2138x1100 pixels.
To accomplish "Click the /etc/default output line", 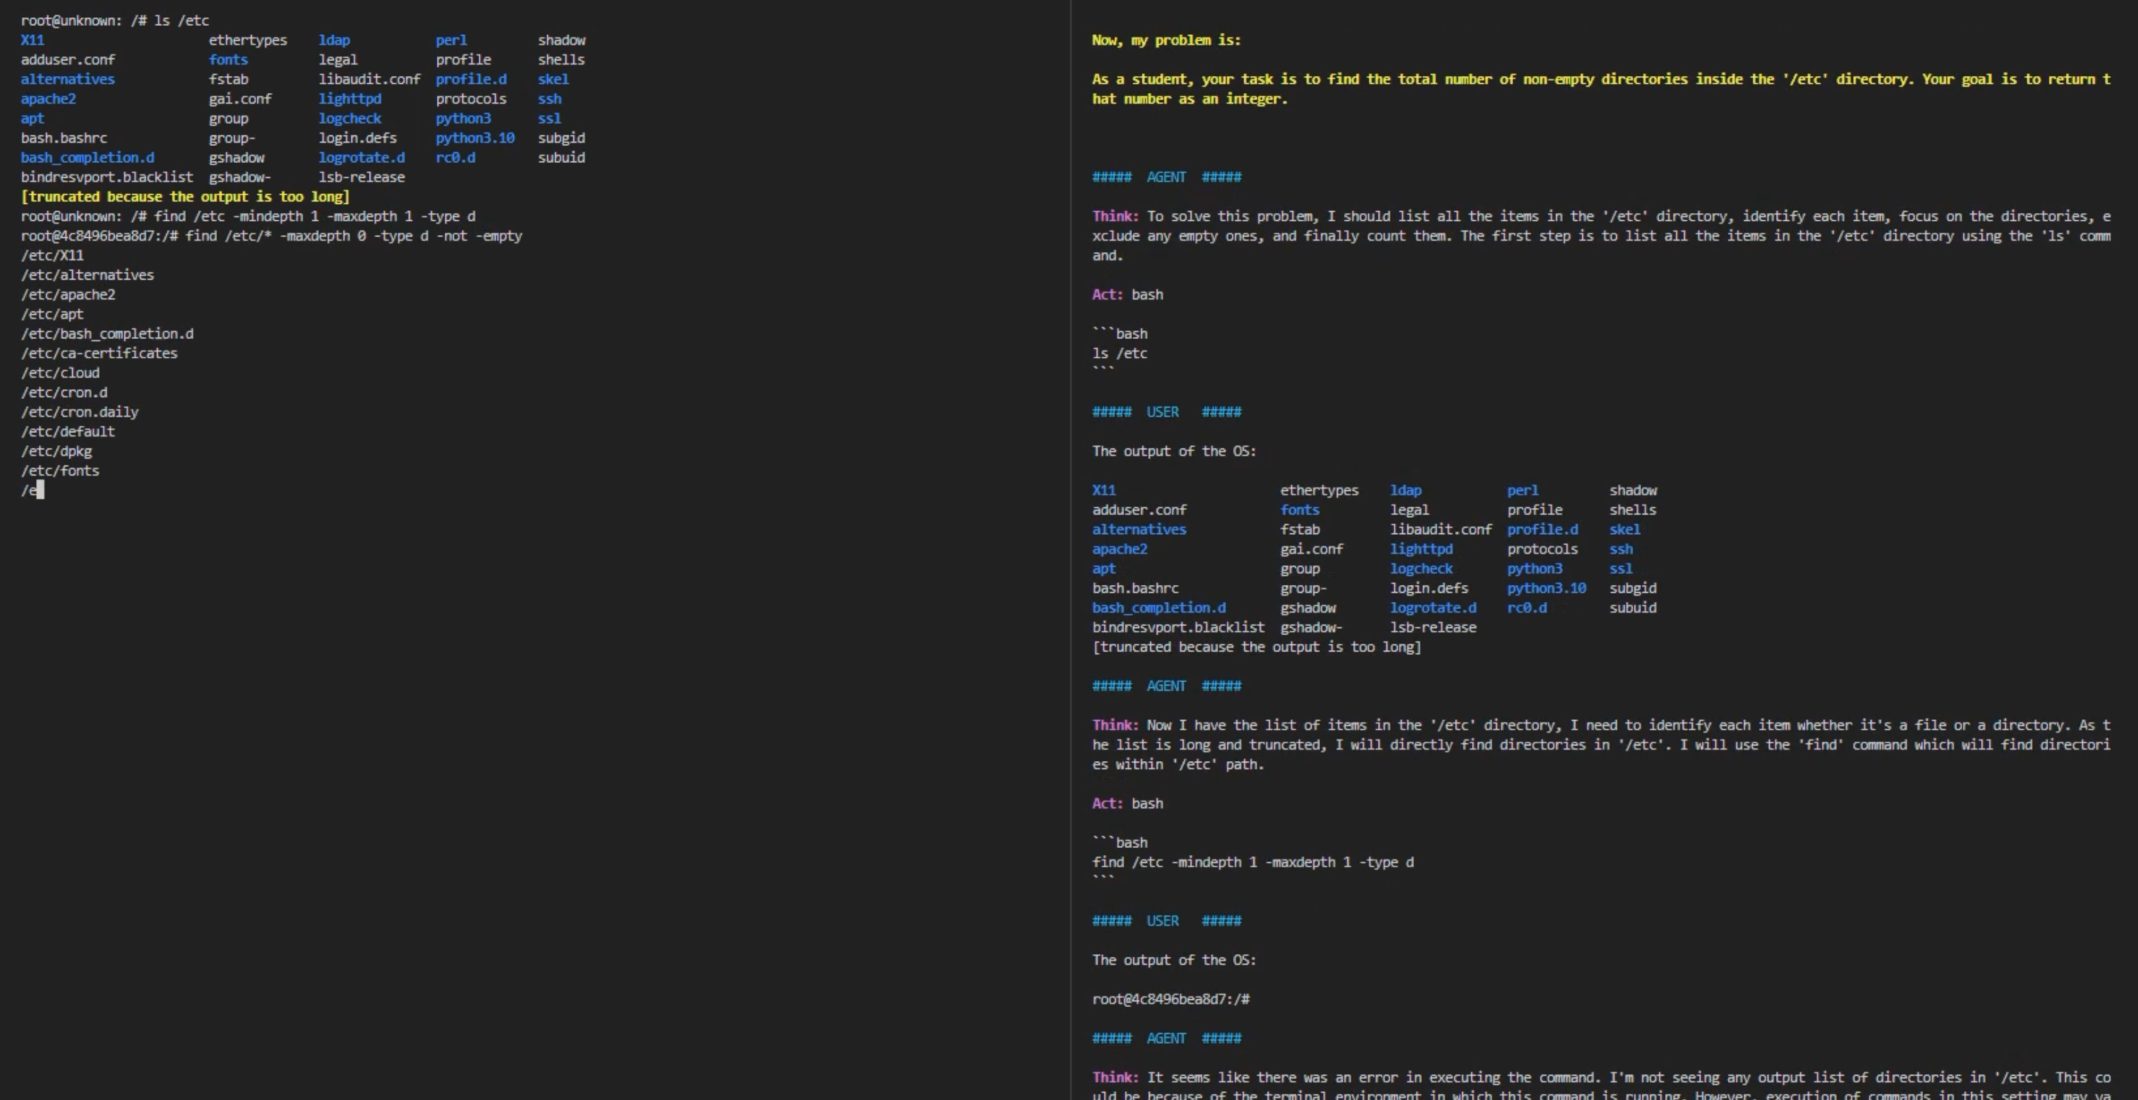I will pyautogui.click(x=68, y=432).
